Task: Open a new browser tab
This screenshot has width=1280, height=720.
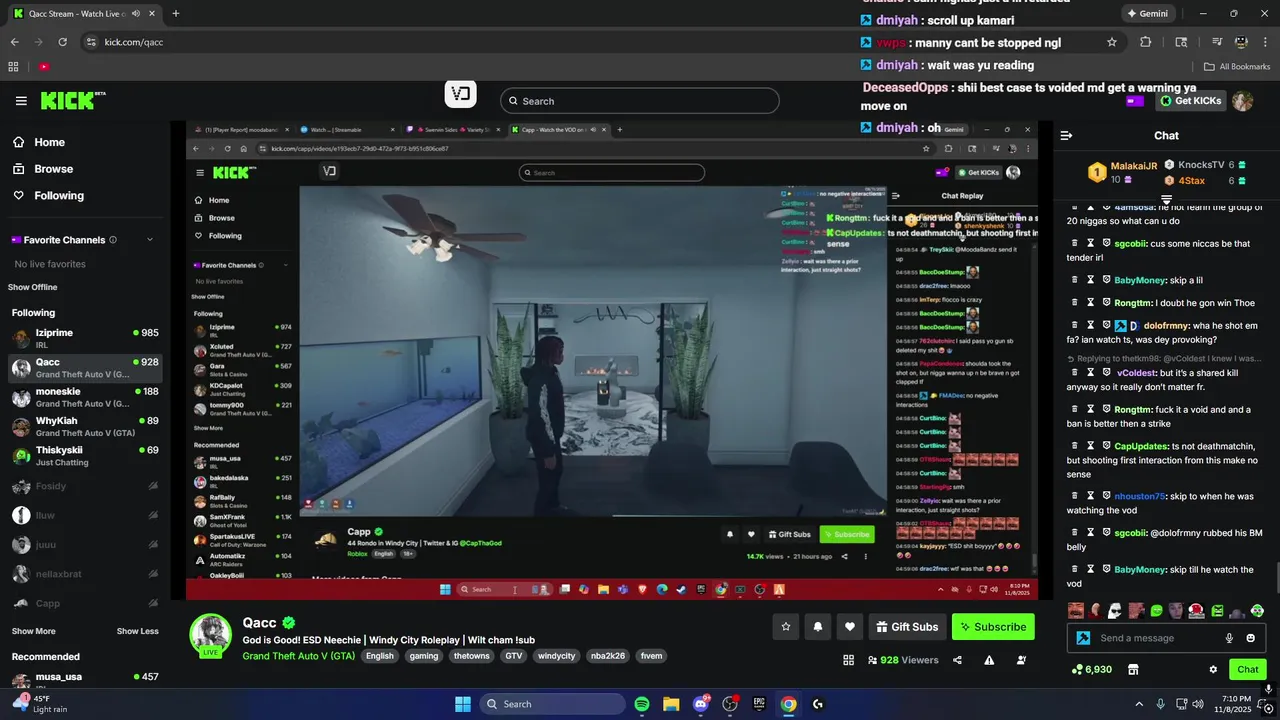Action: pyautogui.click(x=175, y=14)
